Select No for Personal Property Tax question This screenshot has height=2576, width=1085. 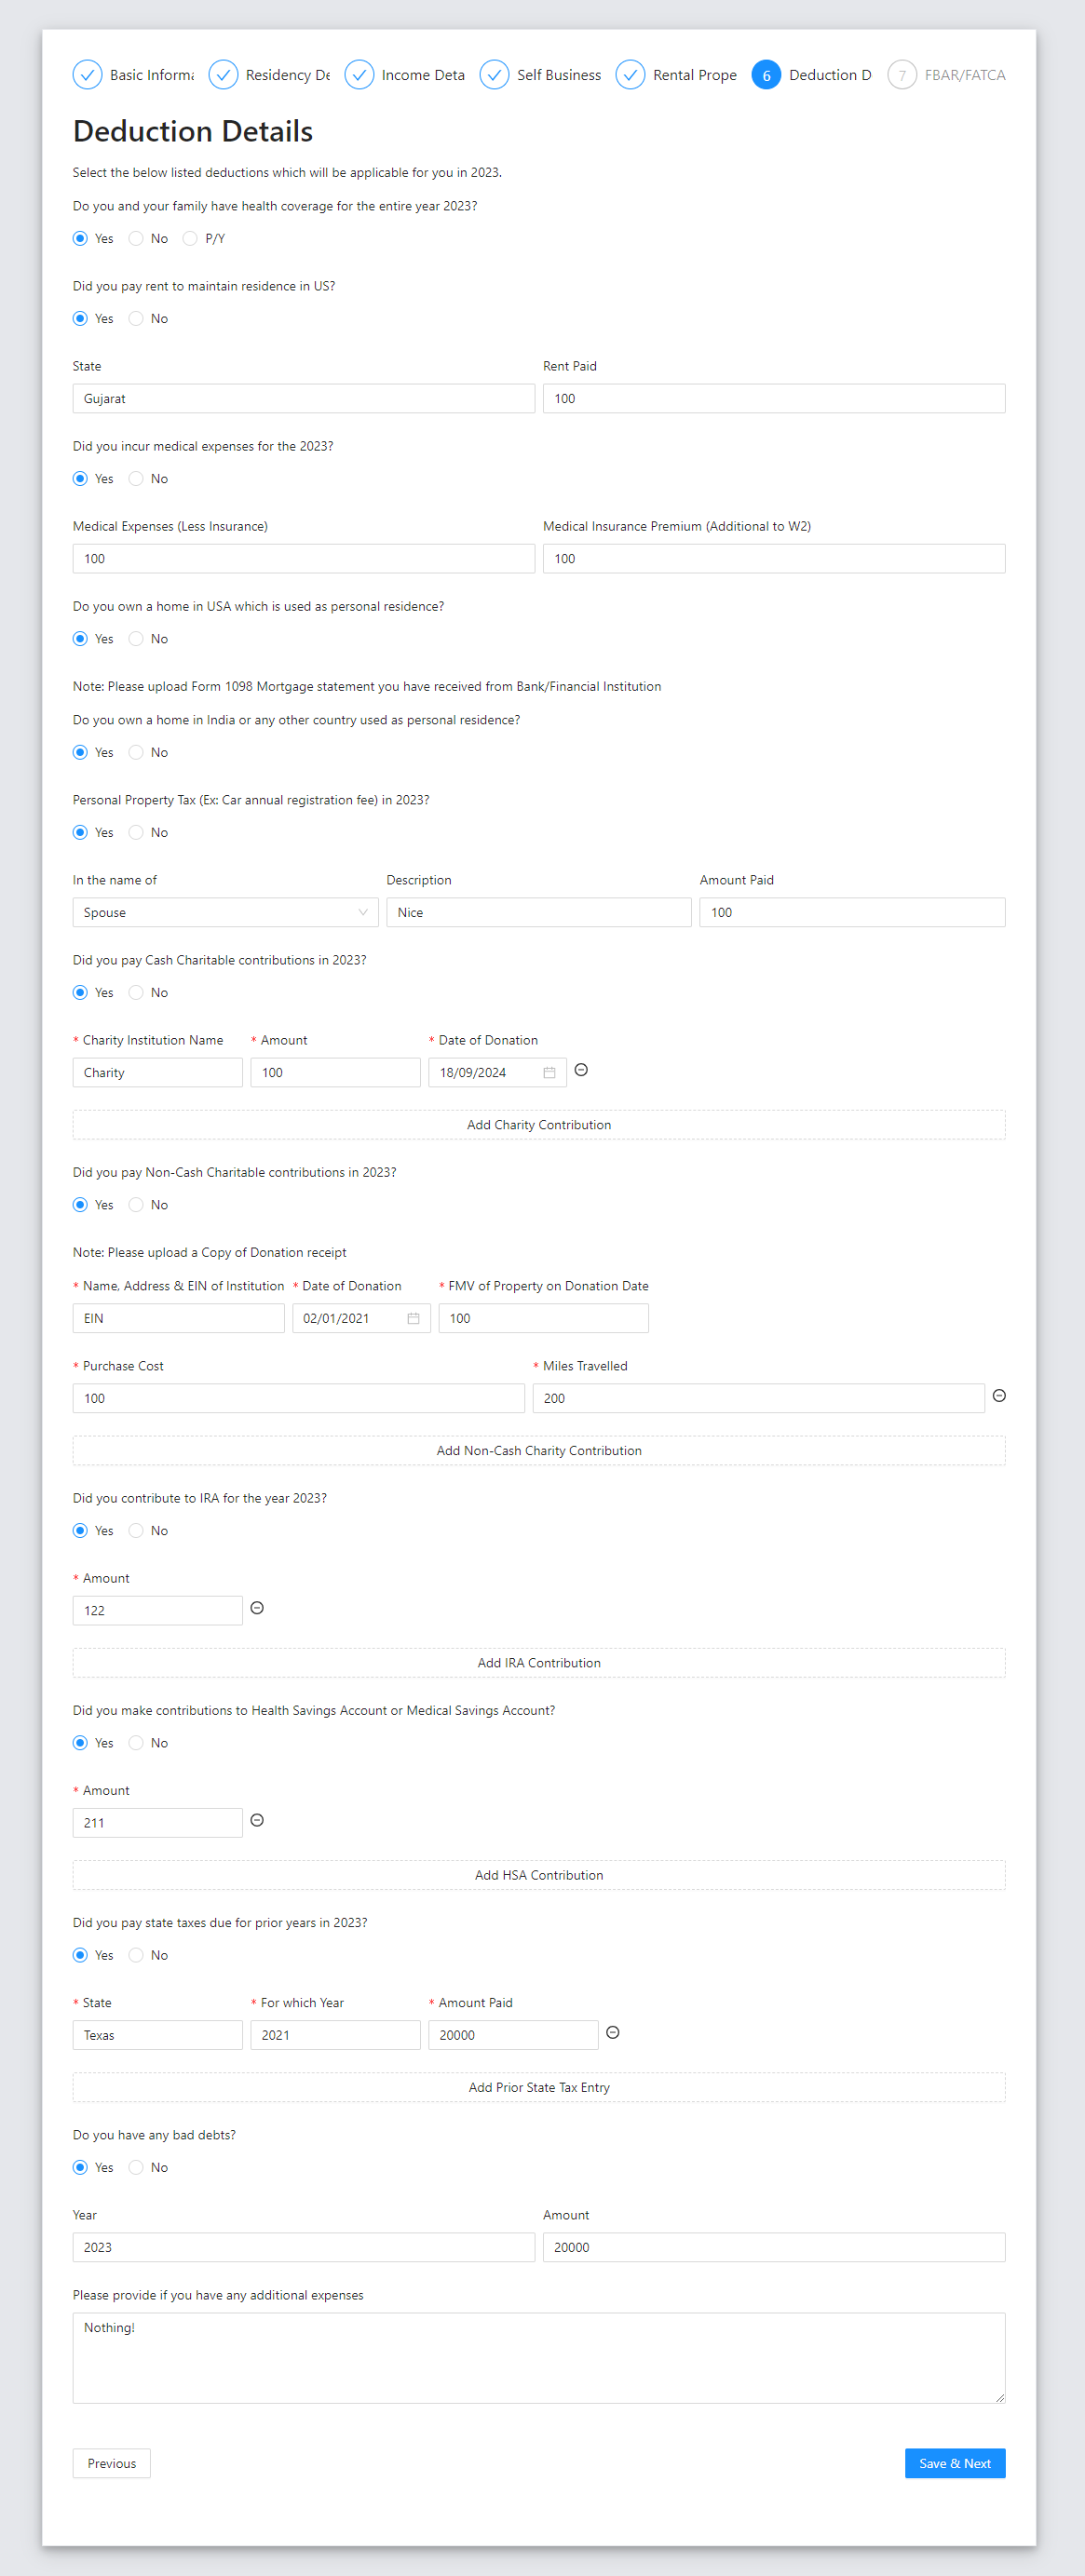pos(136,832)
